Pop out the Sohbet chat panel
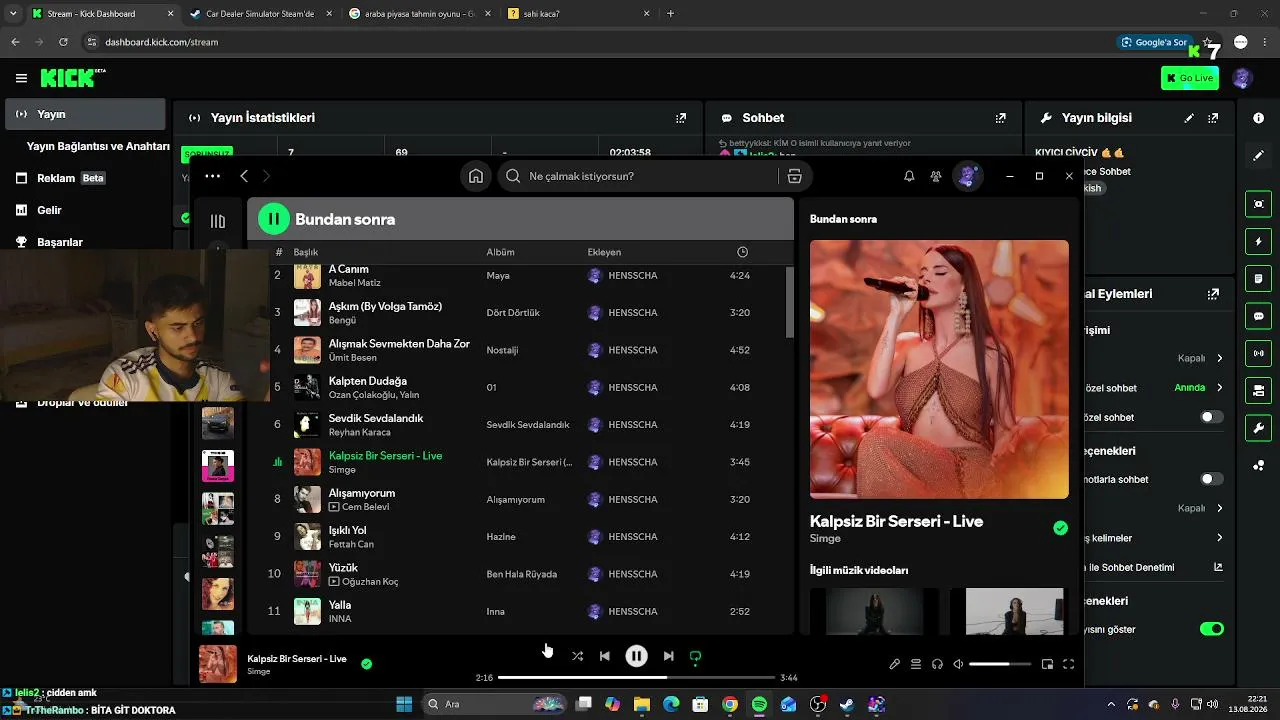The height and width of the screenshot is (720, 1280). (1000, 118)
